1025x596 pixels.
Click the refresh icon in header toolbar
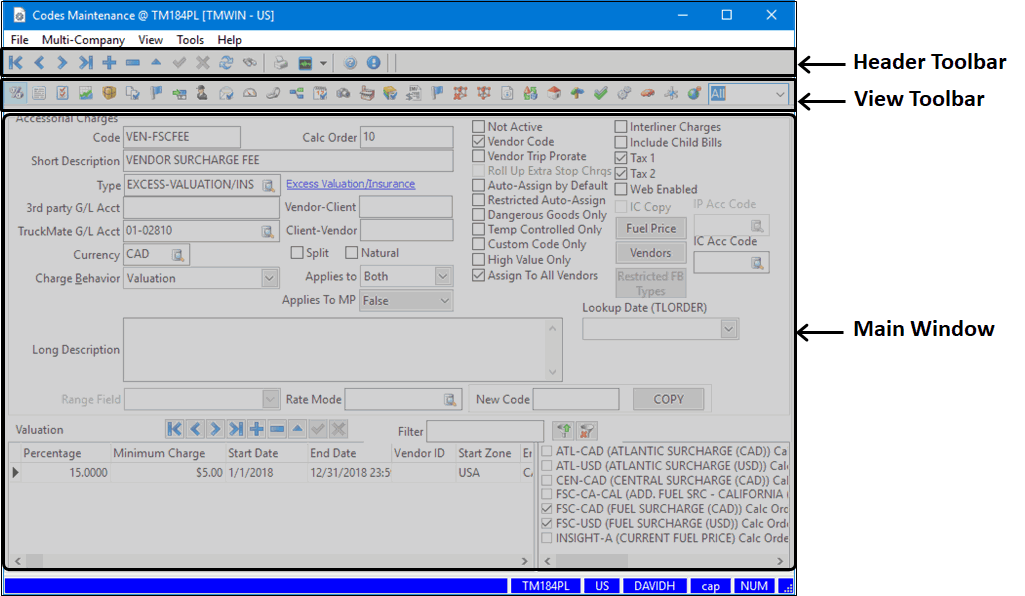(226, 63)
